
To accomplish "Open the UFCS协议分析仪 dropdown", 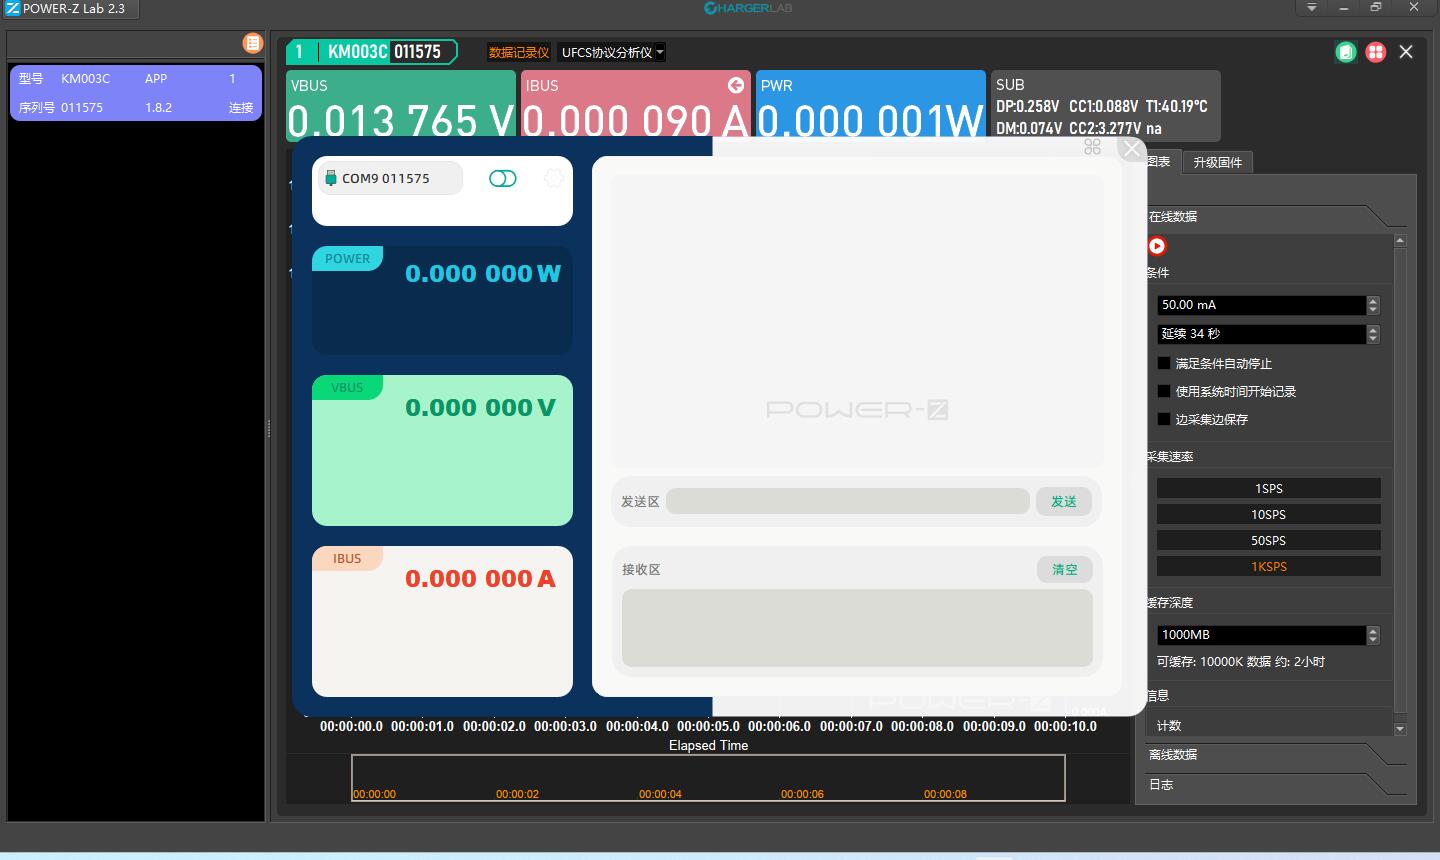I will point(612,52).
